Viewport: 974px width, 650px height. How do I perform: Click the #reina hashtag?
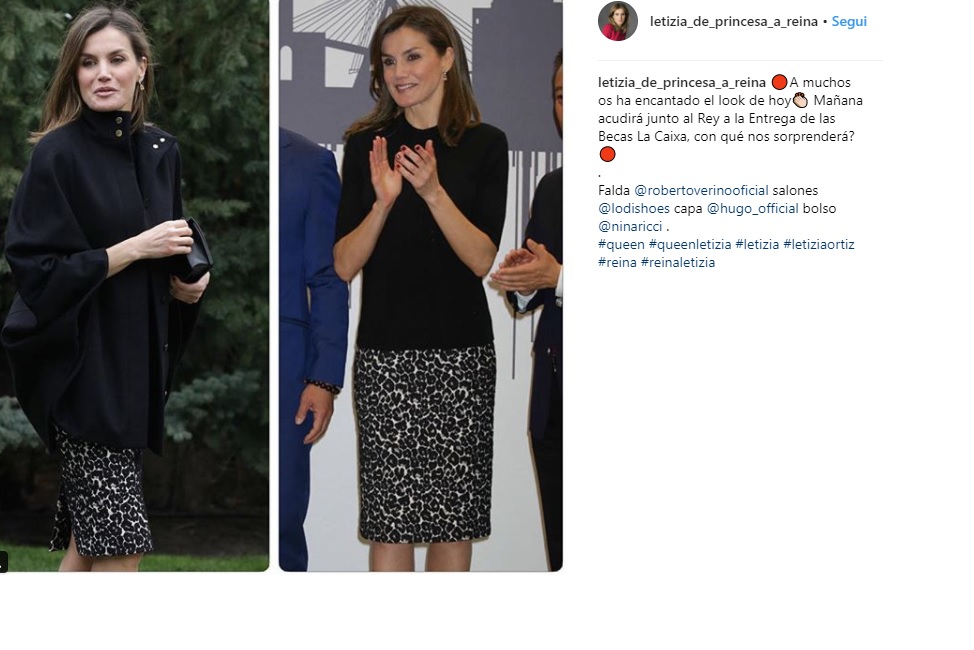pos(617,263)
